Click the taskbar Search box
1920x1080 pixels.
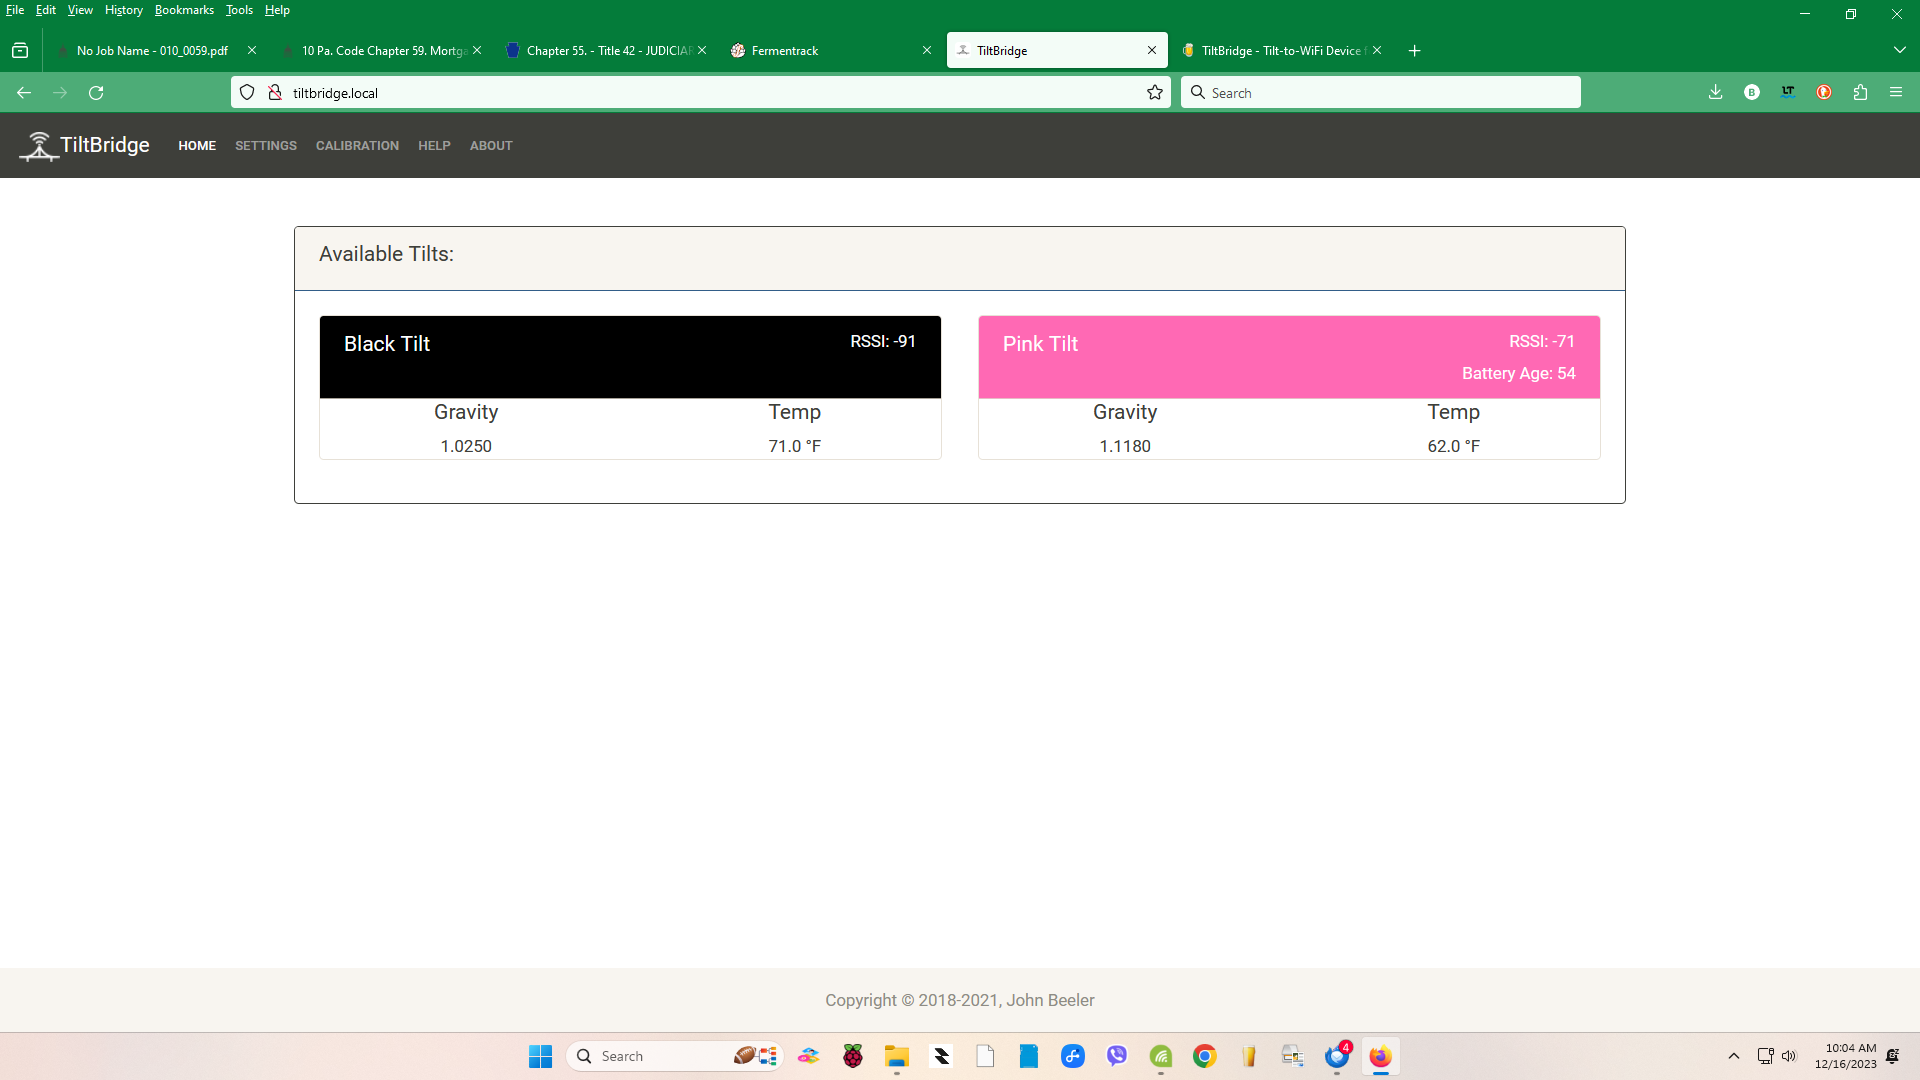(673, 1056)
